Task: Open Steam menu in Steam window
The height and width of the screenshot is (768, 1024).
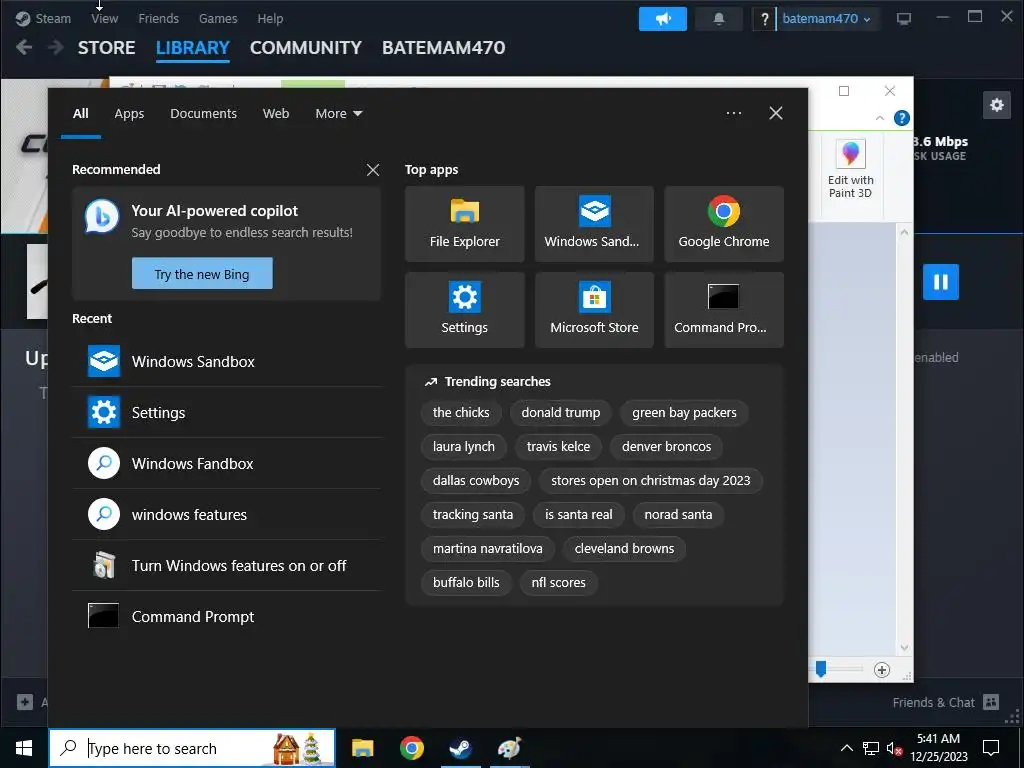Action: [x=43, y=18]
